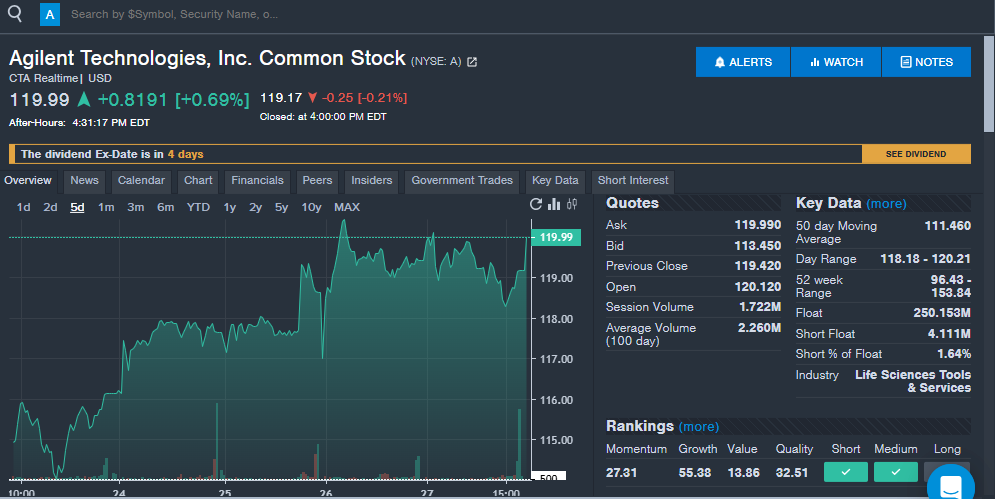Click Day Range value 118.18 - 120.21
The image size is (995, 499).
(x=925, y=259)
